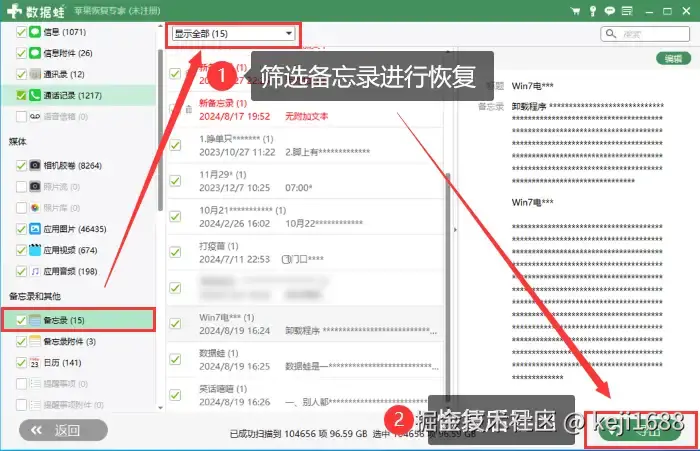This screenshot has width=700, height=451.
Task: Click the sidebar scroll-down arrow
Action: 161,407
